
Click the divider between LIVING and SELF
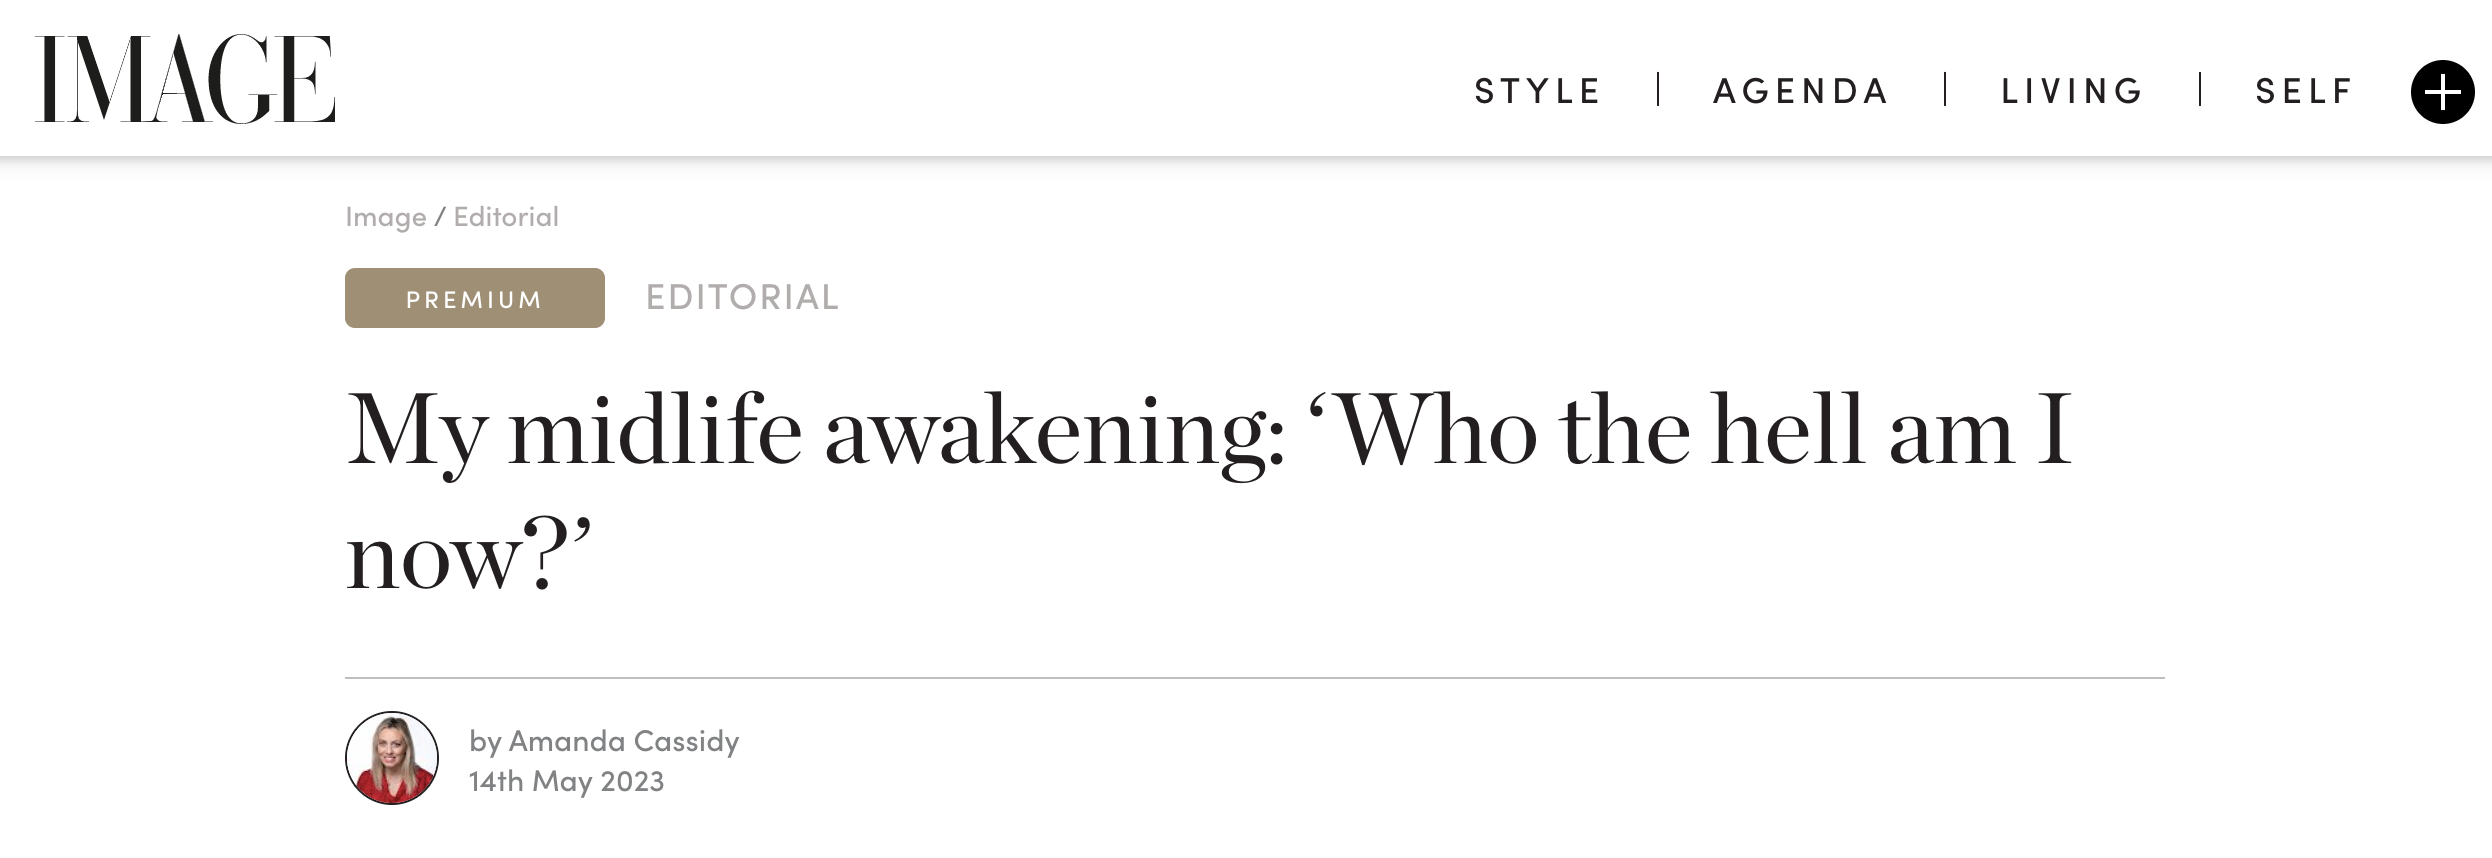click(2200, 89)
